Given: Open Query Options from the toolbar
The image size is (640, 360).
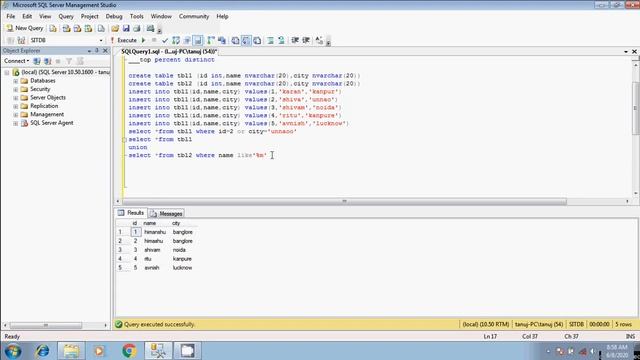Looking at the screenshot, I should pos(187,40).
